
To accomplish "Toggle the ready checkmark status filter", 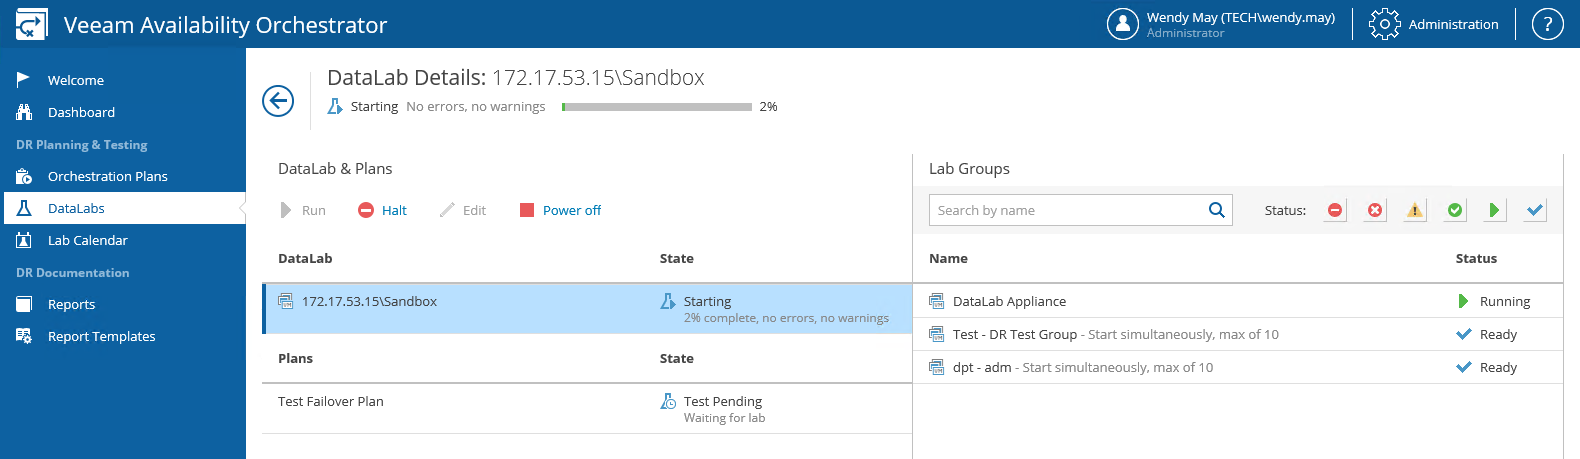I will pos(1535,210).
